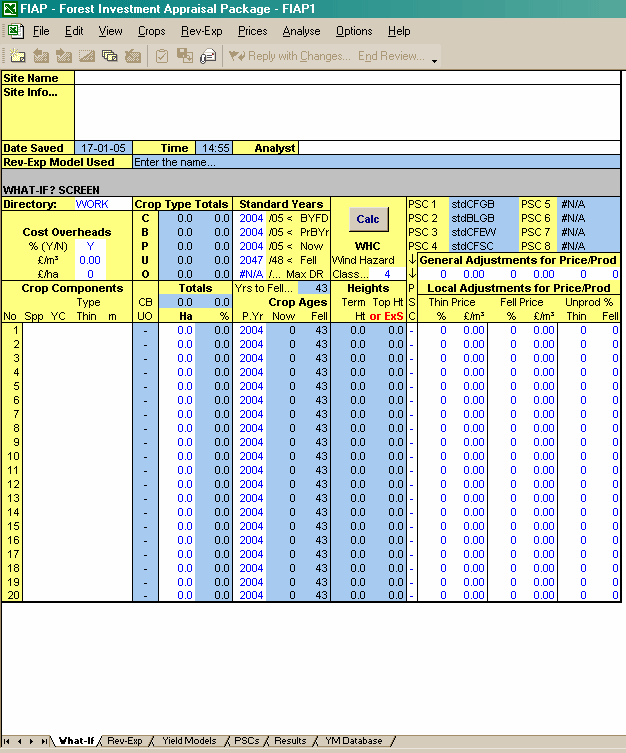
Task: Go to the first sheet tab arrow
Action: point(8,741)
